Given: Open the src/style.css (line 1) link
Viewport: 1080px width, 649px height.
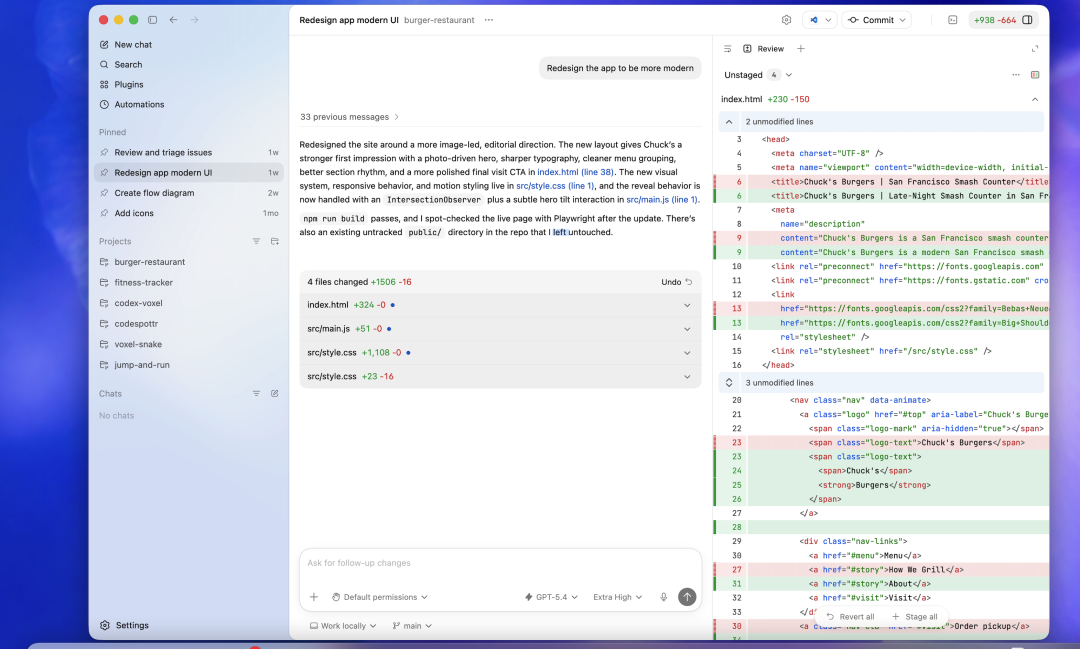Looking at the screenshot, I should point(555,186).
